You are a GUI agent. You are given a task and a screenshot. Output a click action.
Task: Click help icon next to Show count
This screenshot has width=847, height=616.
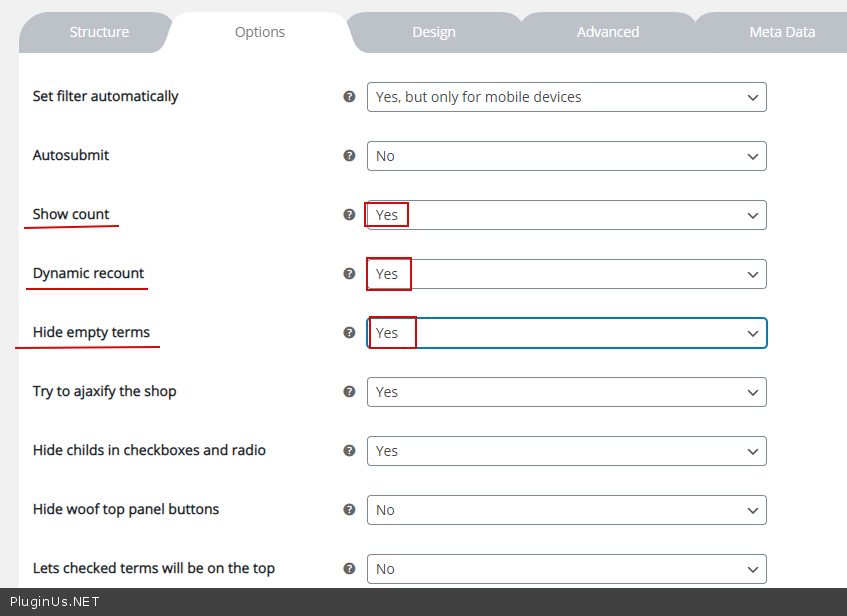[349, 215]
